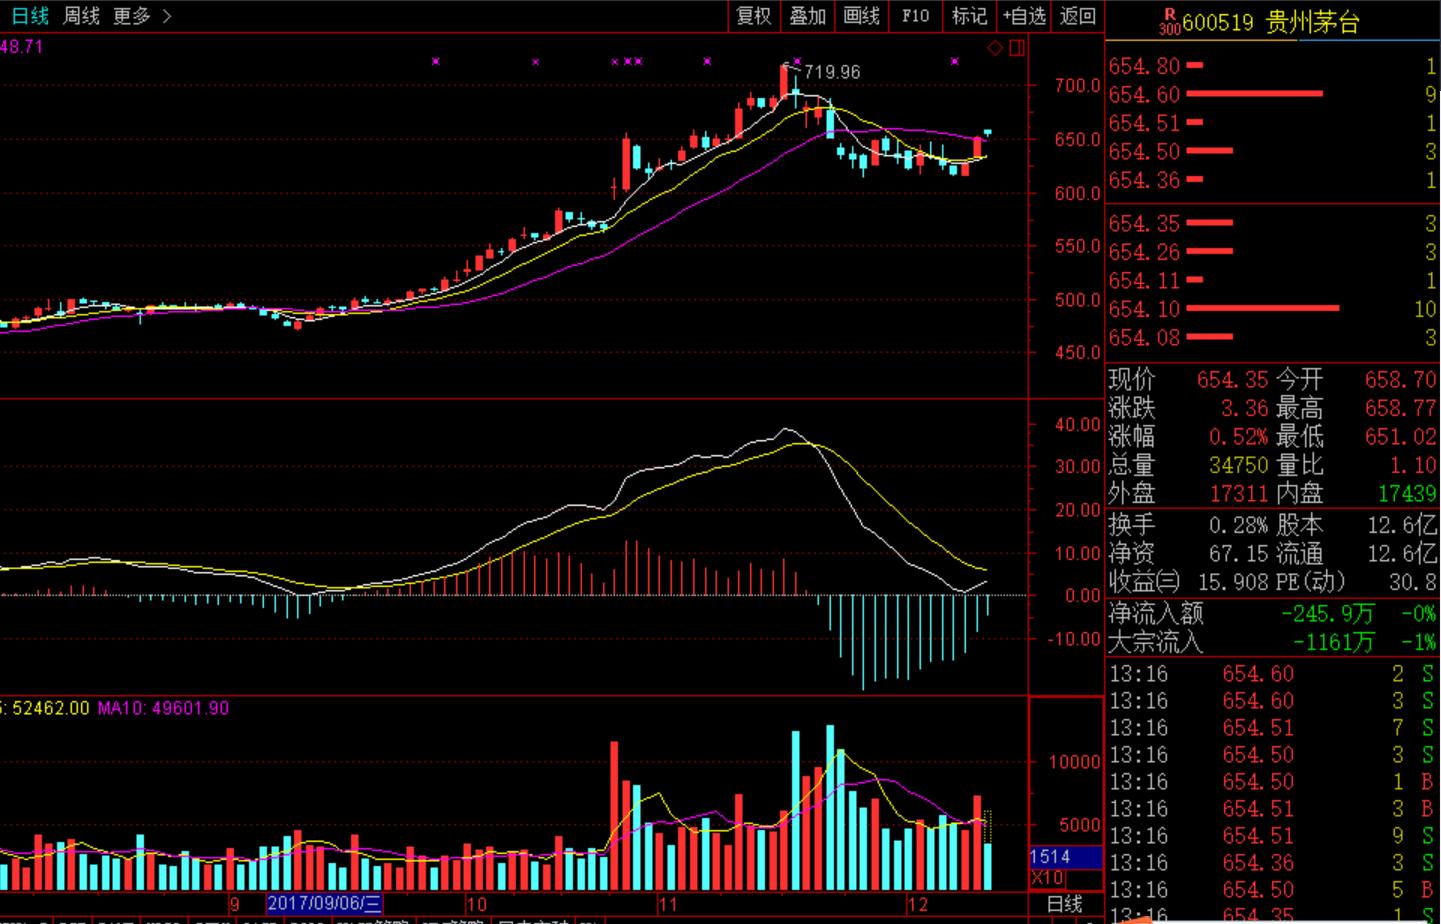1441x924 pixels.
Task: Select buy order level 654.35 in order book
Action: click(x=1272, y=223)
